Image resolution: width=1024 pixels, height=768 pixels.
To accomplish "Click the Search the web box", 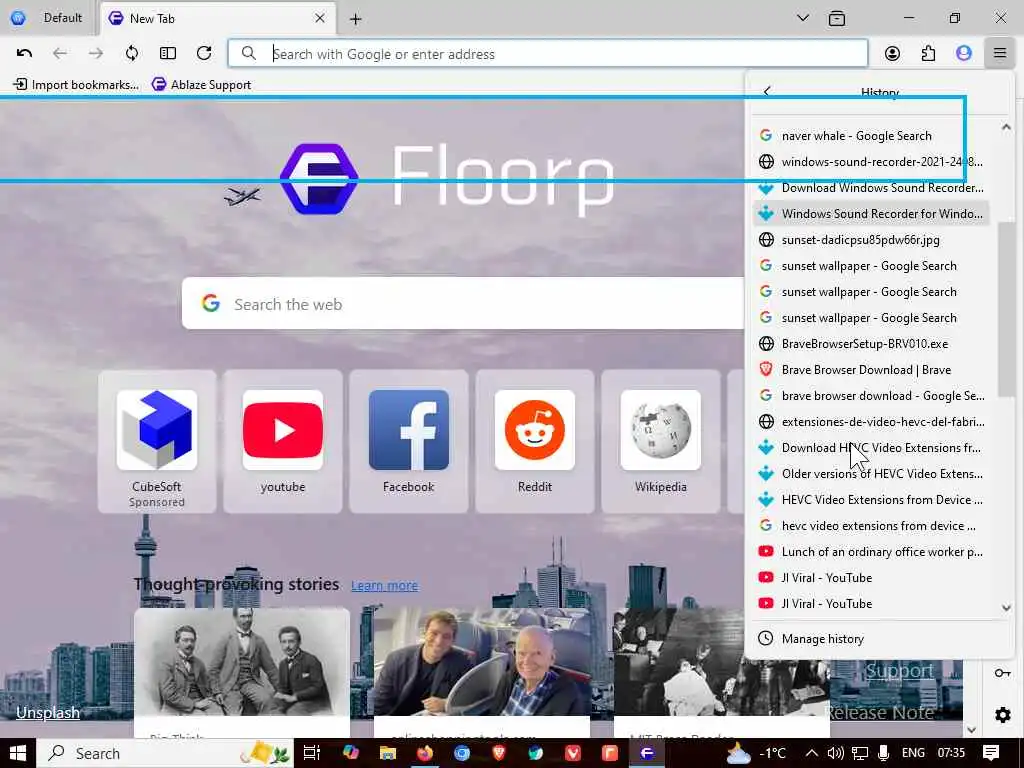I will [462, 304].
